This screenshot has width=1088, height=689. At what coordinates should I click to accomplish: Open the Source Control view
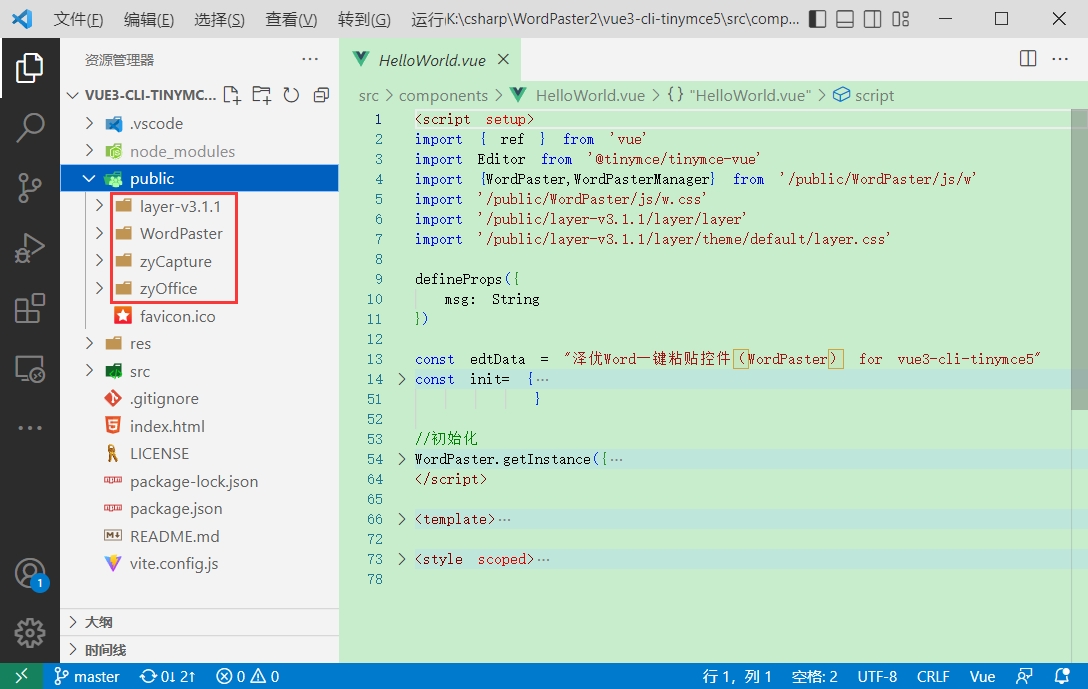click(x=30, y=188)
